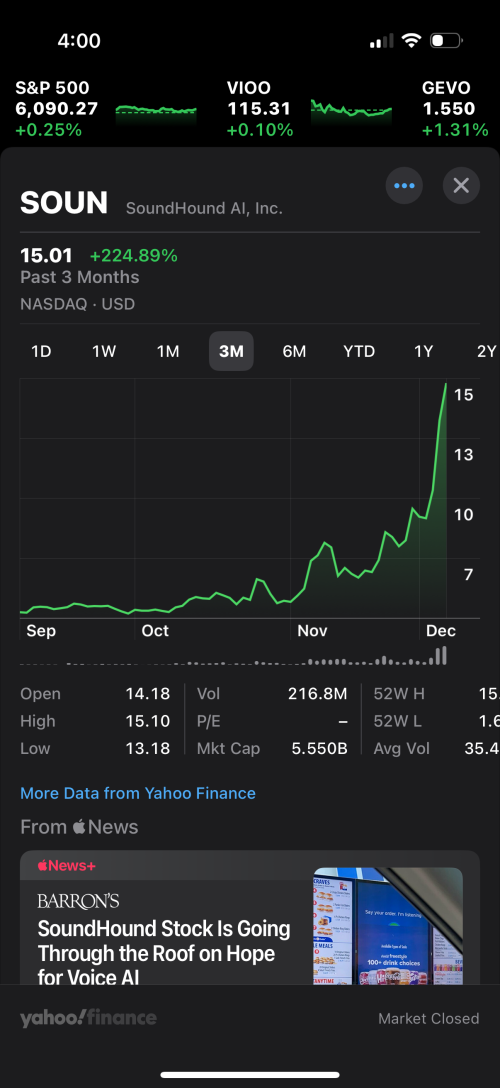Tap the Dec label on chart axis

[x=441, y=631]
